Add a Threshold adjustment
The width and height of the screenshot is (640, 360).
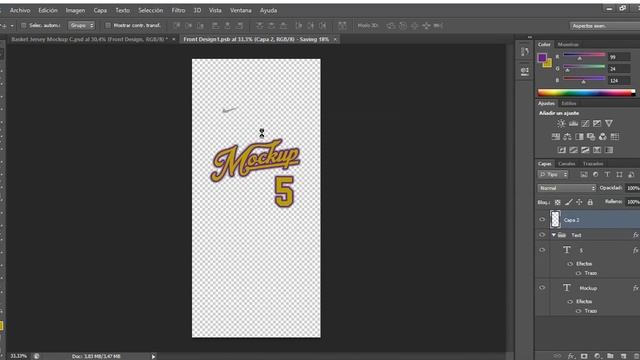click(x=585, y=150)
